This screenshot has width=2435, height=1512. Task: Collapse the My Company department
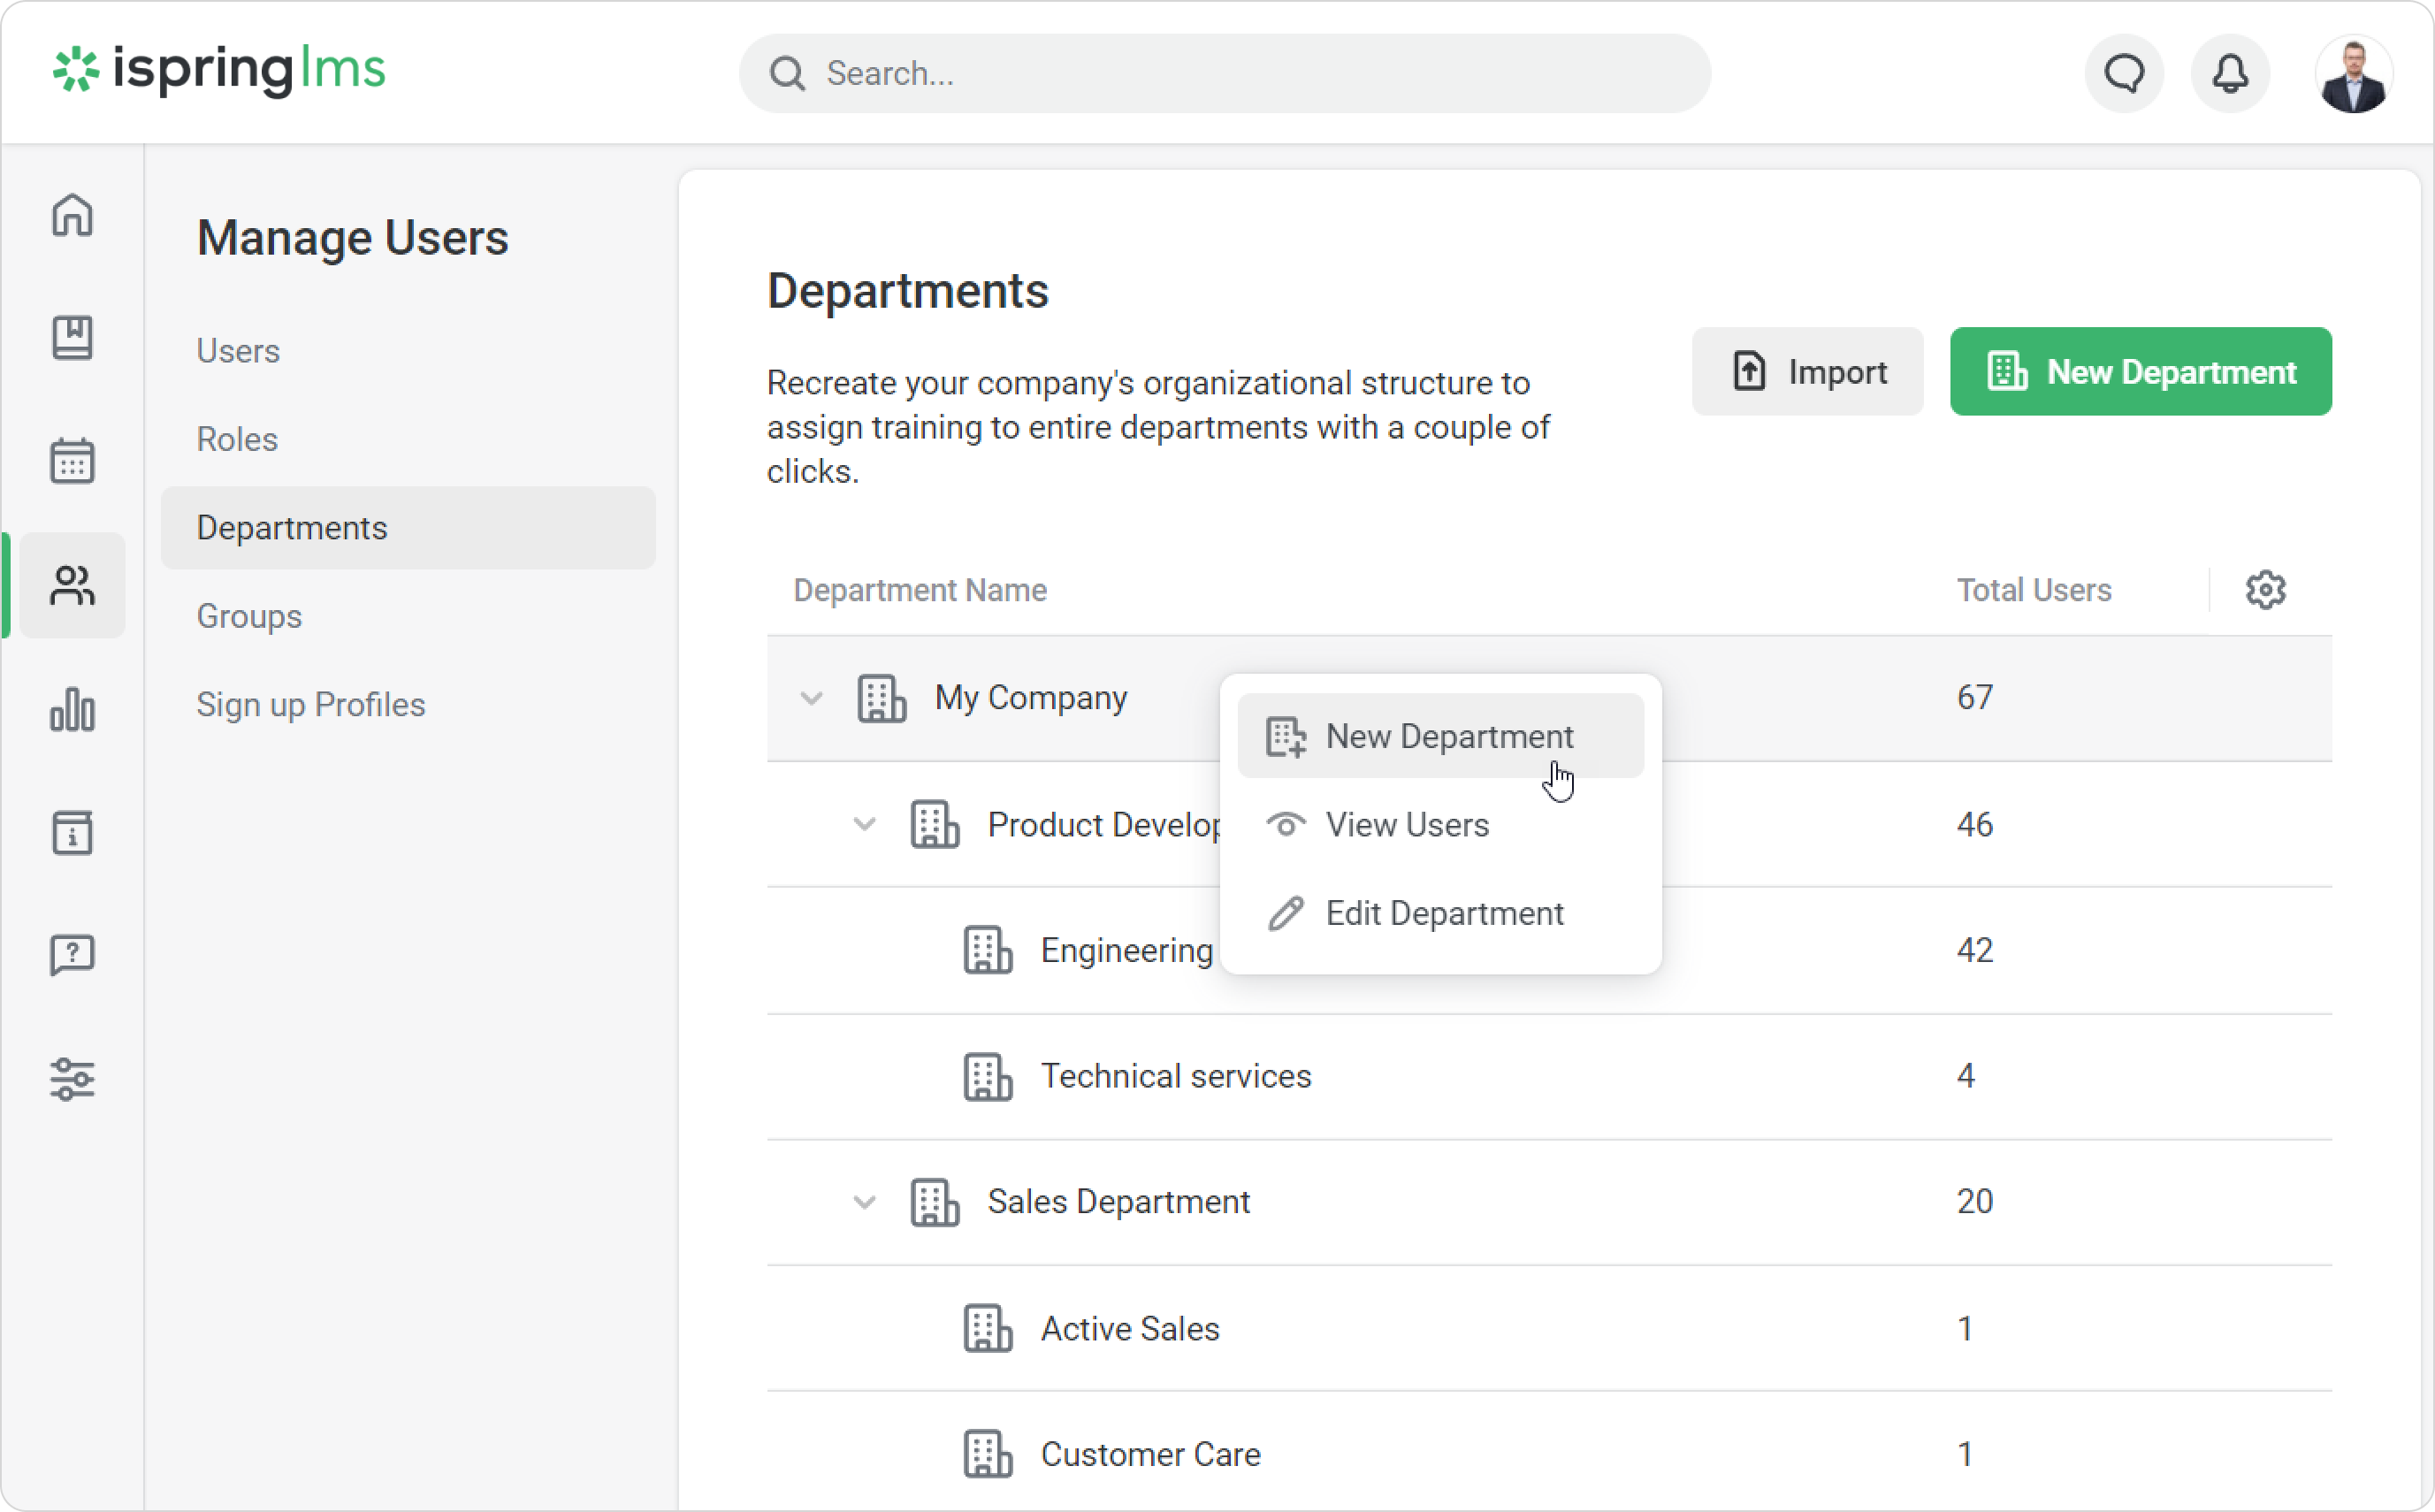click(x=811, y=698)
